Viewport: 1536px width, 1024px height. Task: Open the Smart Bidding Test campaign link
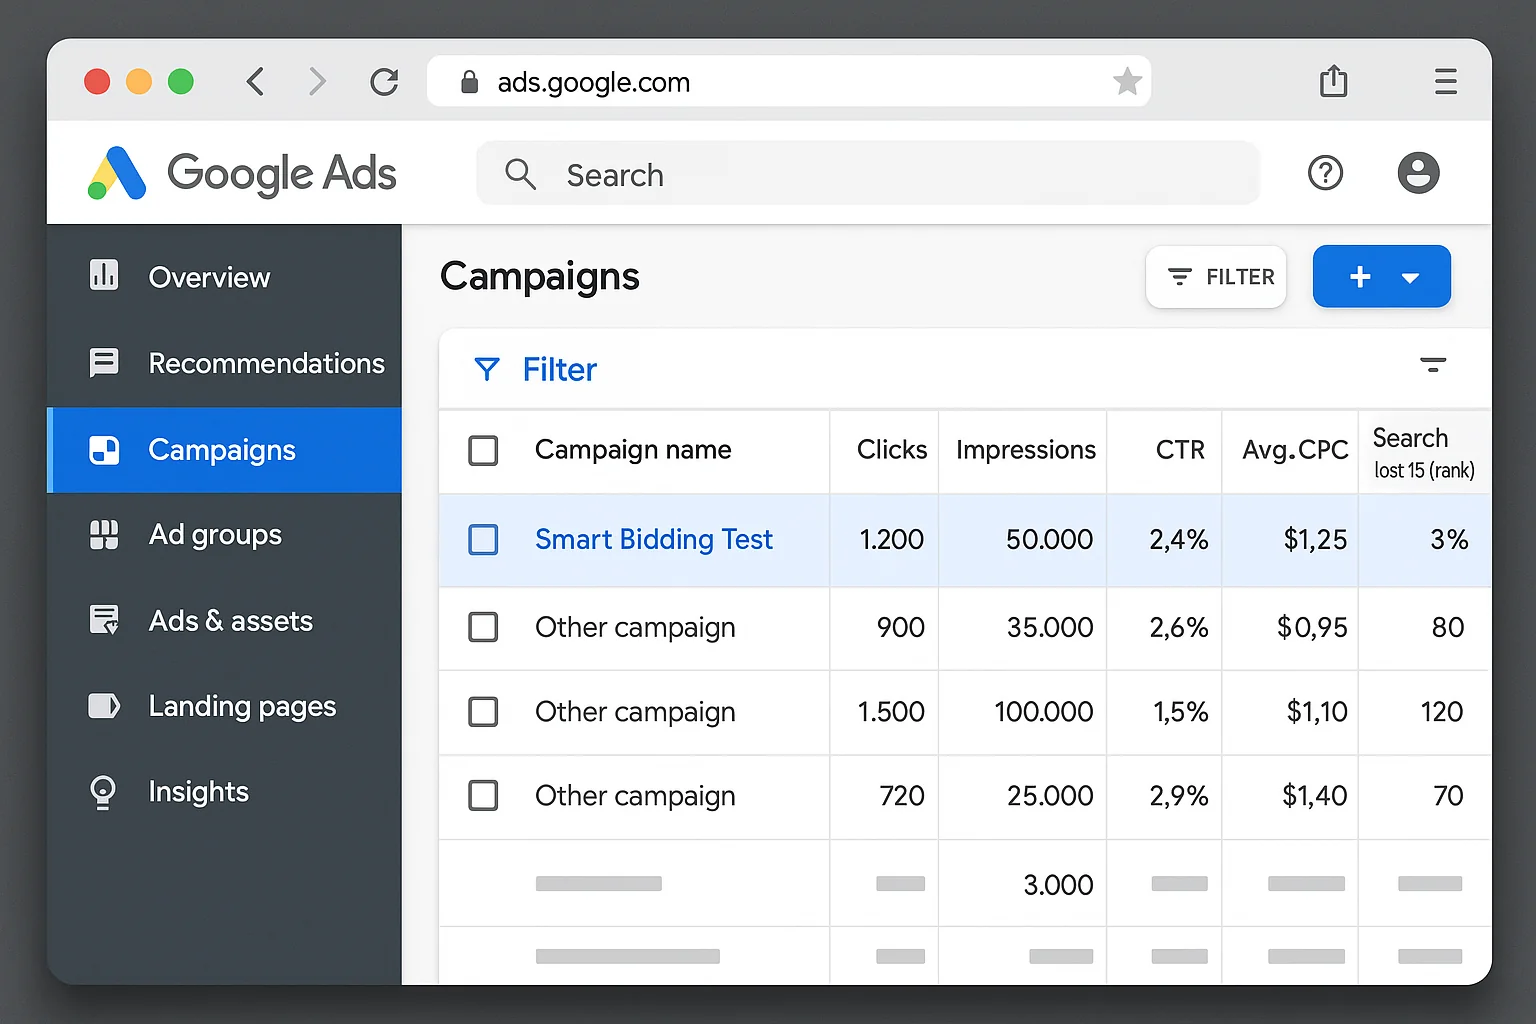point(654,539)
